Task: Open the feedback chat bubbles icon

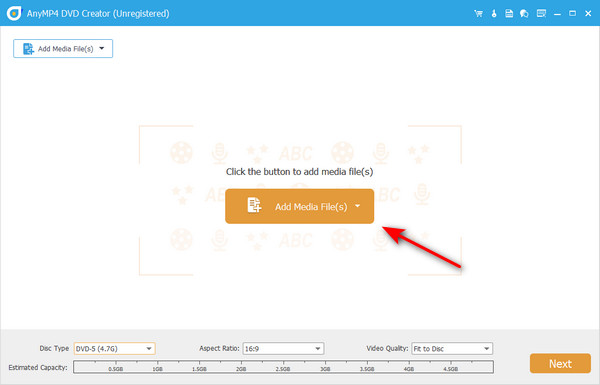Action: (x=524, y=13)
